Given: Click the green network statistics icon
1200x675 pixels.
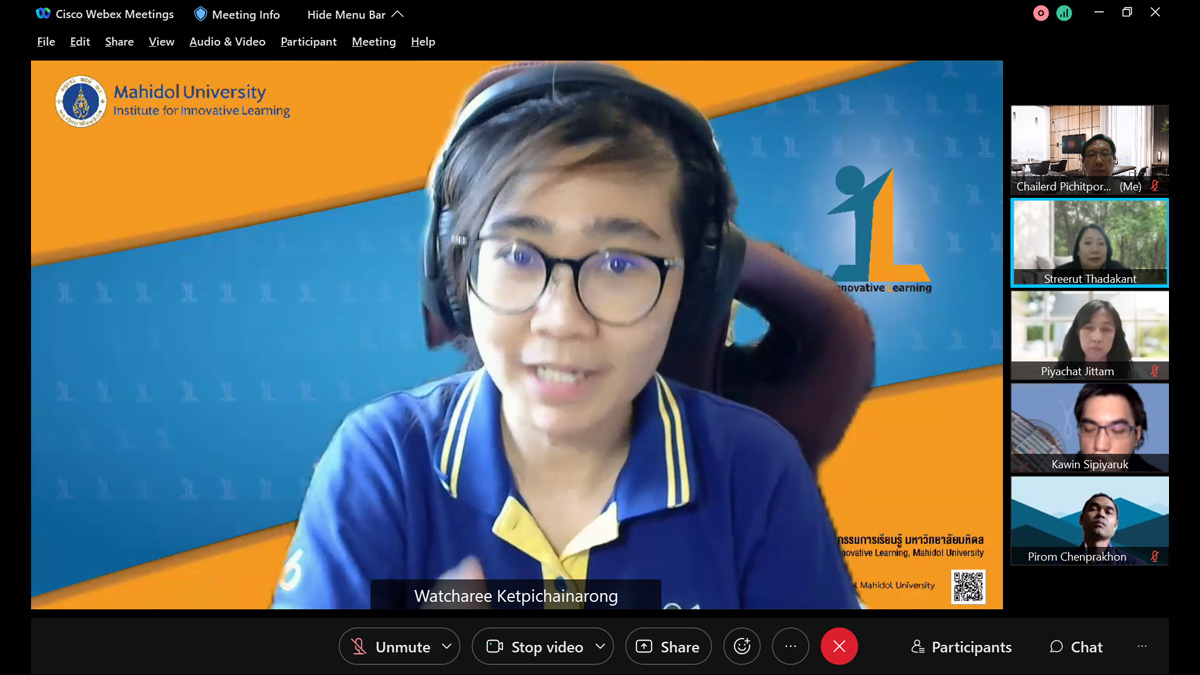Looking at the screenshot, I should coord(1064,14).
